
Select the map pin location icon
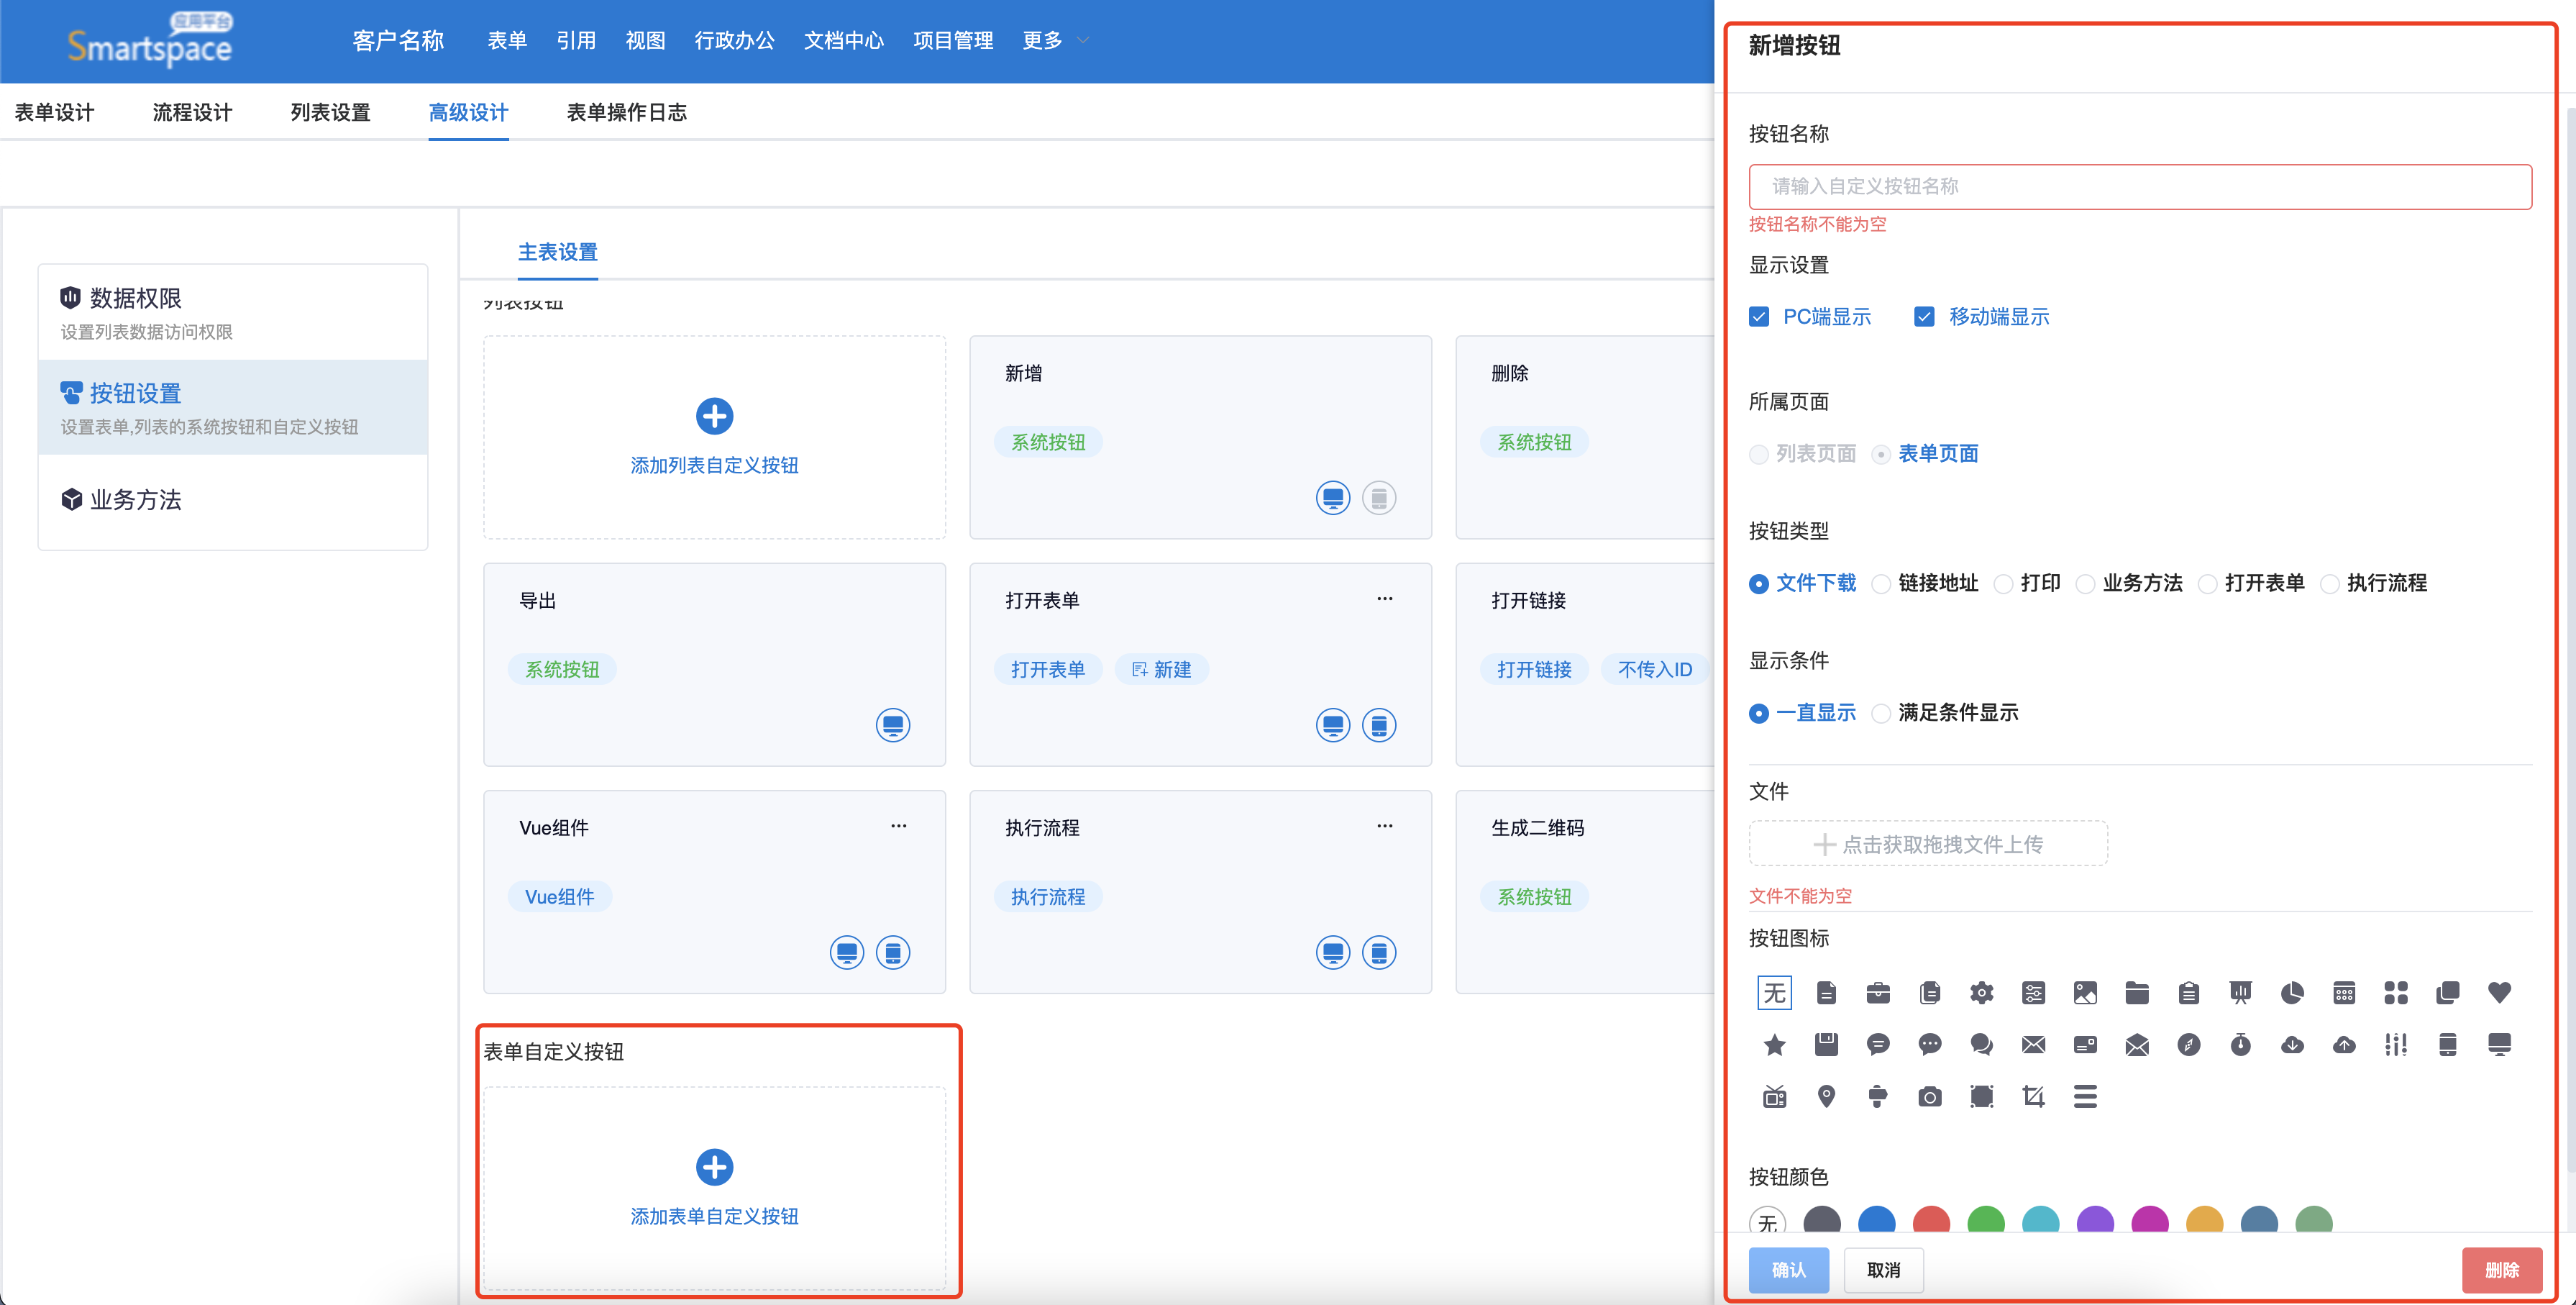(1826, 1097)
